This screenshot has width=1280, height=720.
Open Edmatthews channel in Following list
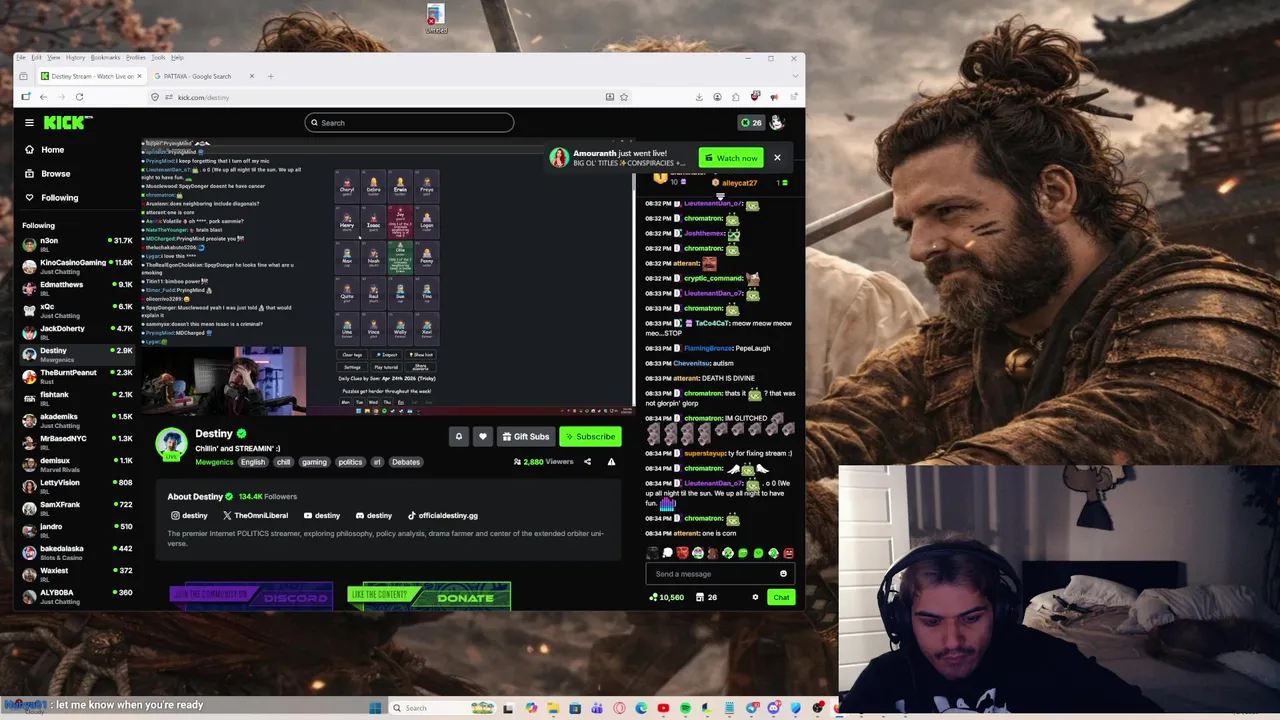point(77,288)
